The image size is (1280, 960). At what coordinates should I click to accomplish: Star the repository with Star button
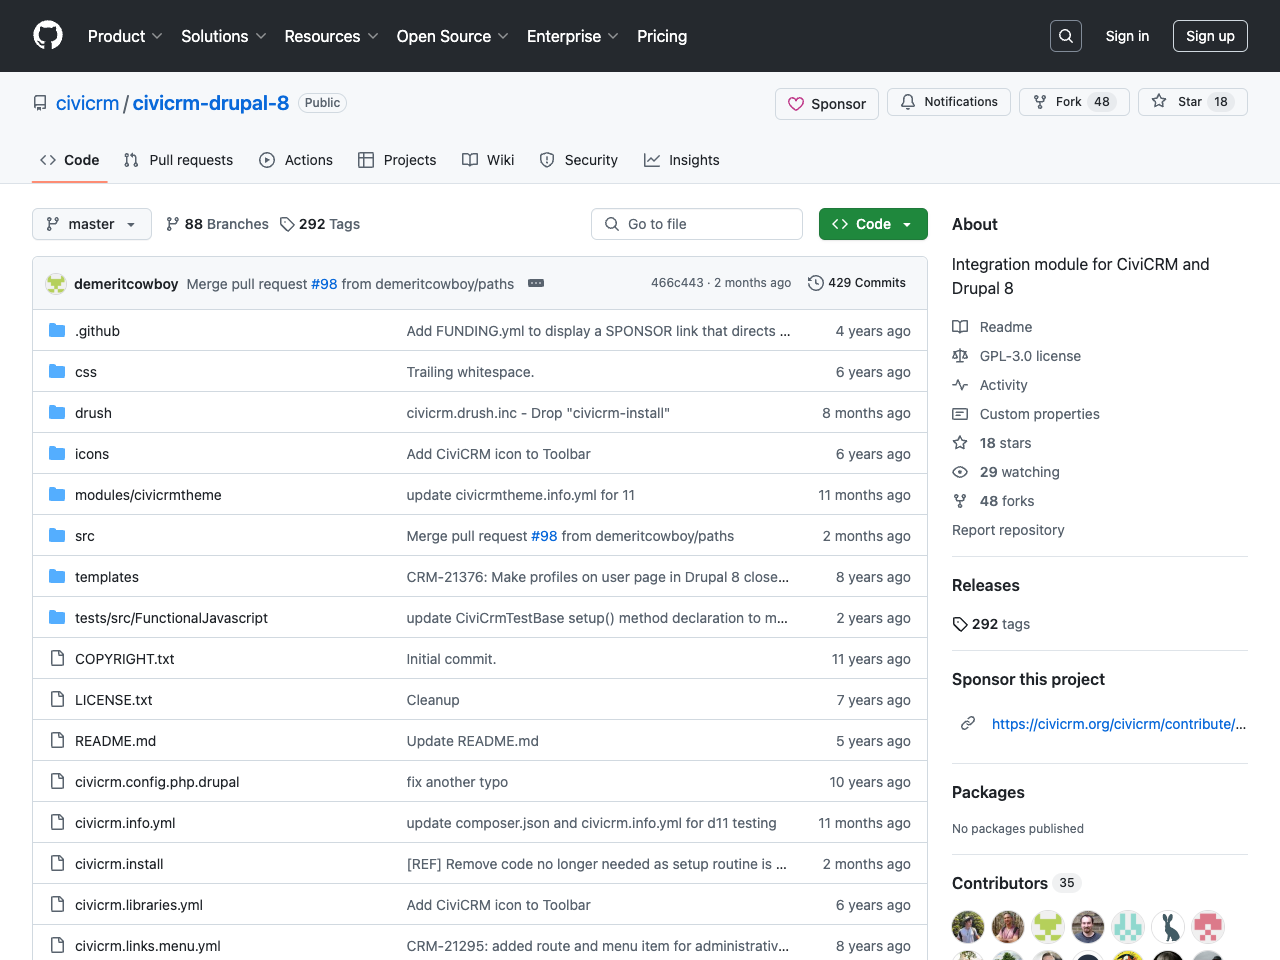pyautogui.click(x=1193, y=102)
